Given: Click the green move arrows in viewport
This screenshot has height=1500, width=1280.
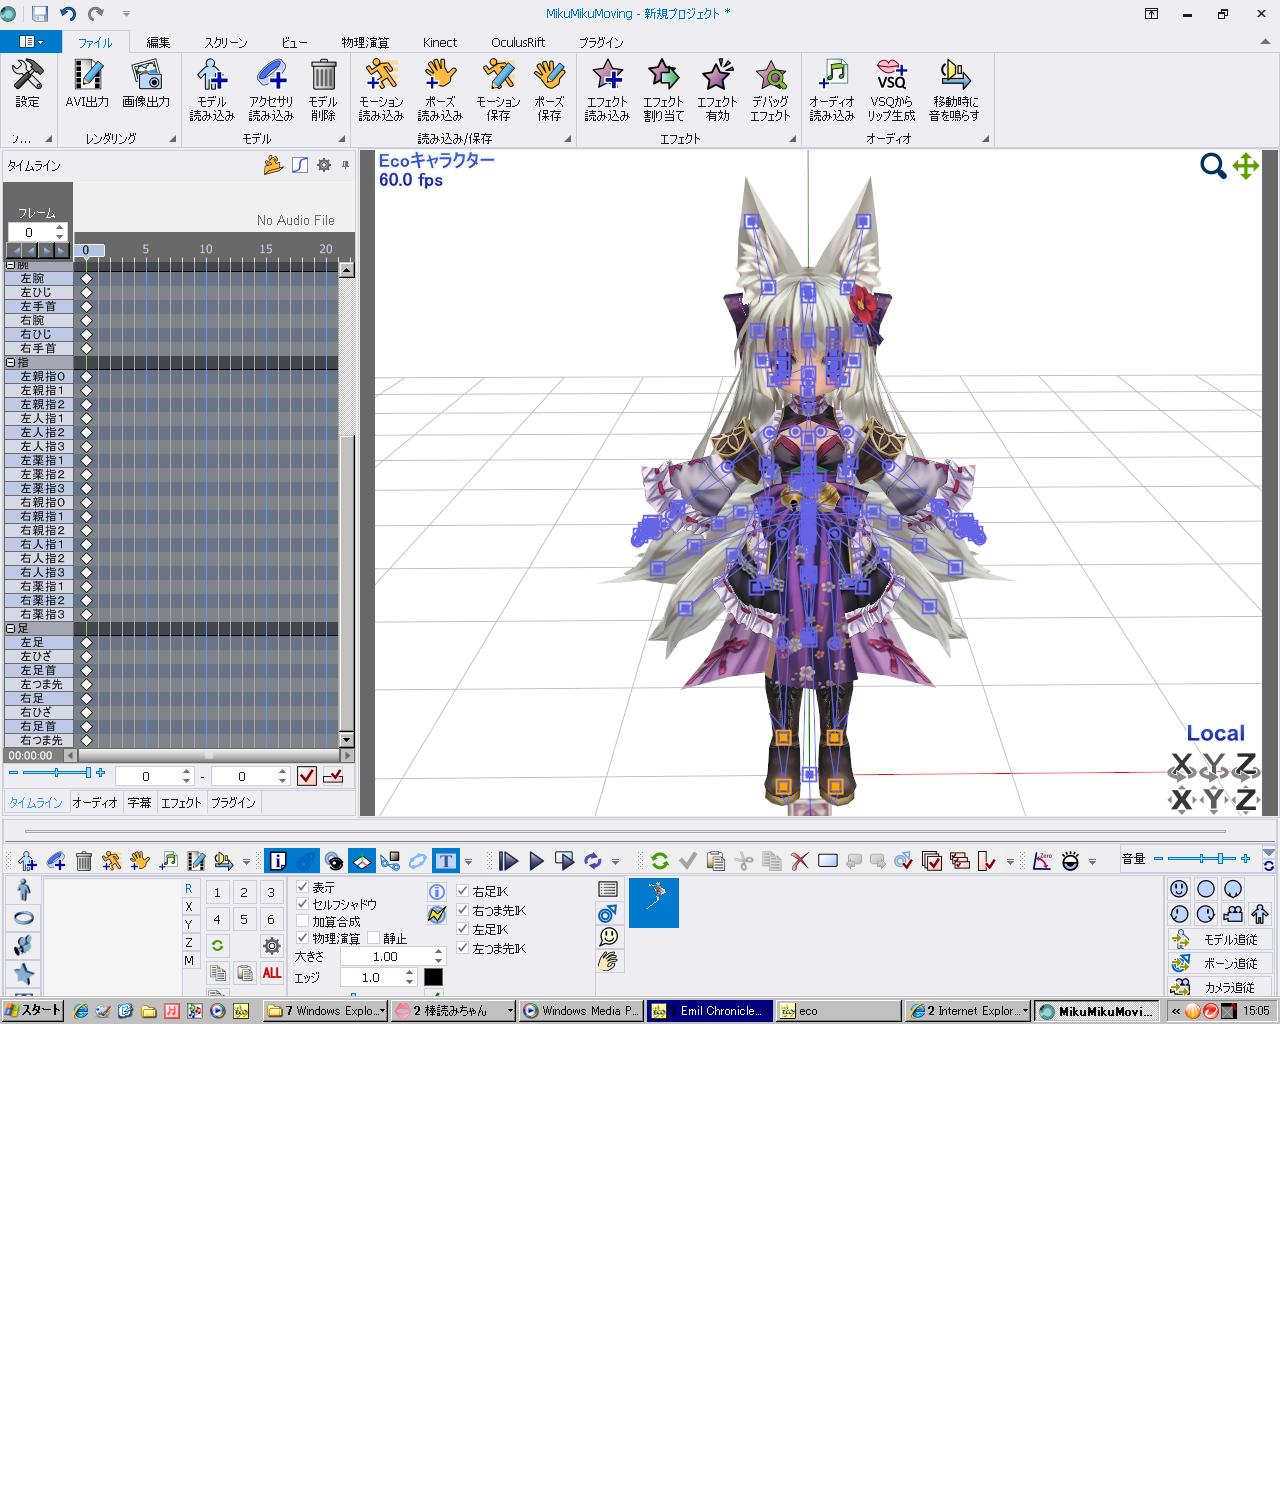Looking at the screenshot, I should click(x=1245, y=166).
